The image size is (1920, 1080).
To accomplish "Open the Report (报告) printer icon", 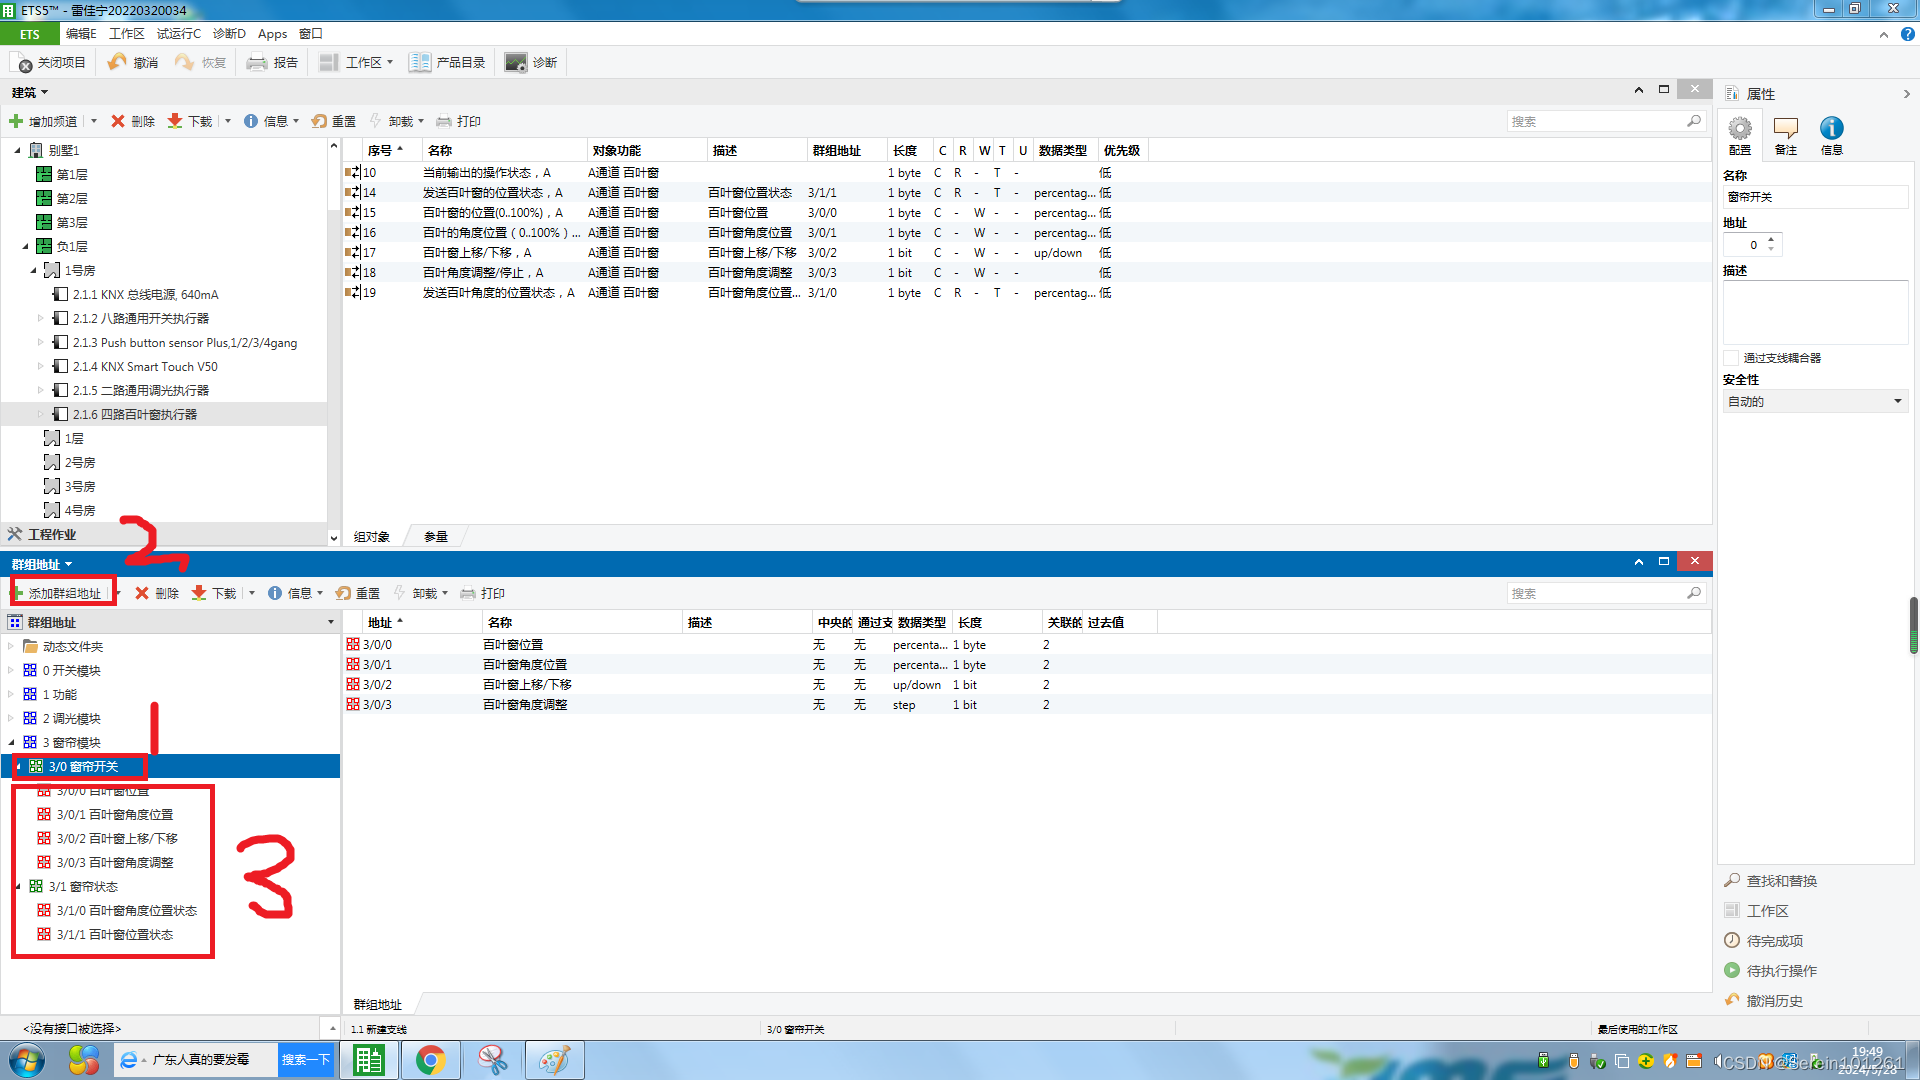I will pyautogui.click(x=257, y=62).
